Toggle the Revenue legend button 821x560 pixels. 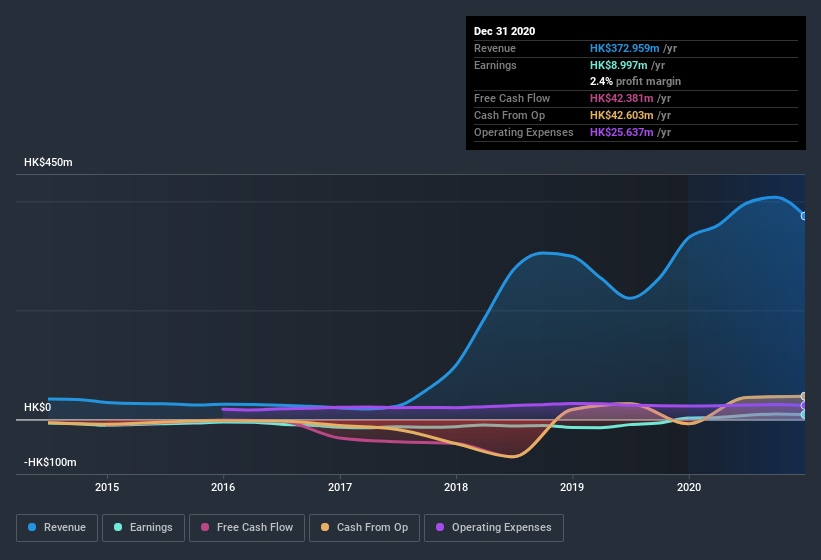(57, 528)
